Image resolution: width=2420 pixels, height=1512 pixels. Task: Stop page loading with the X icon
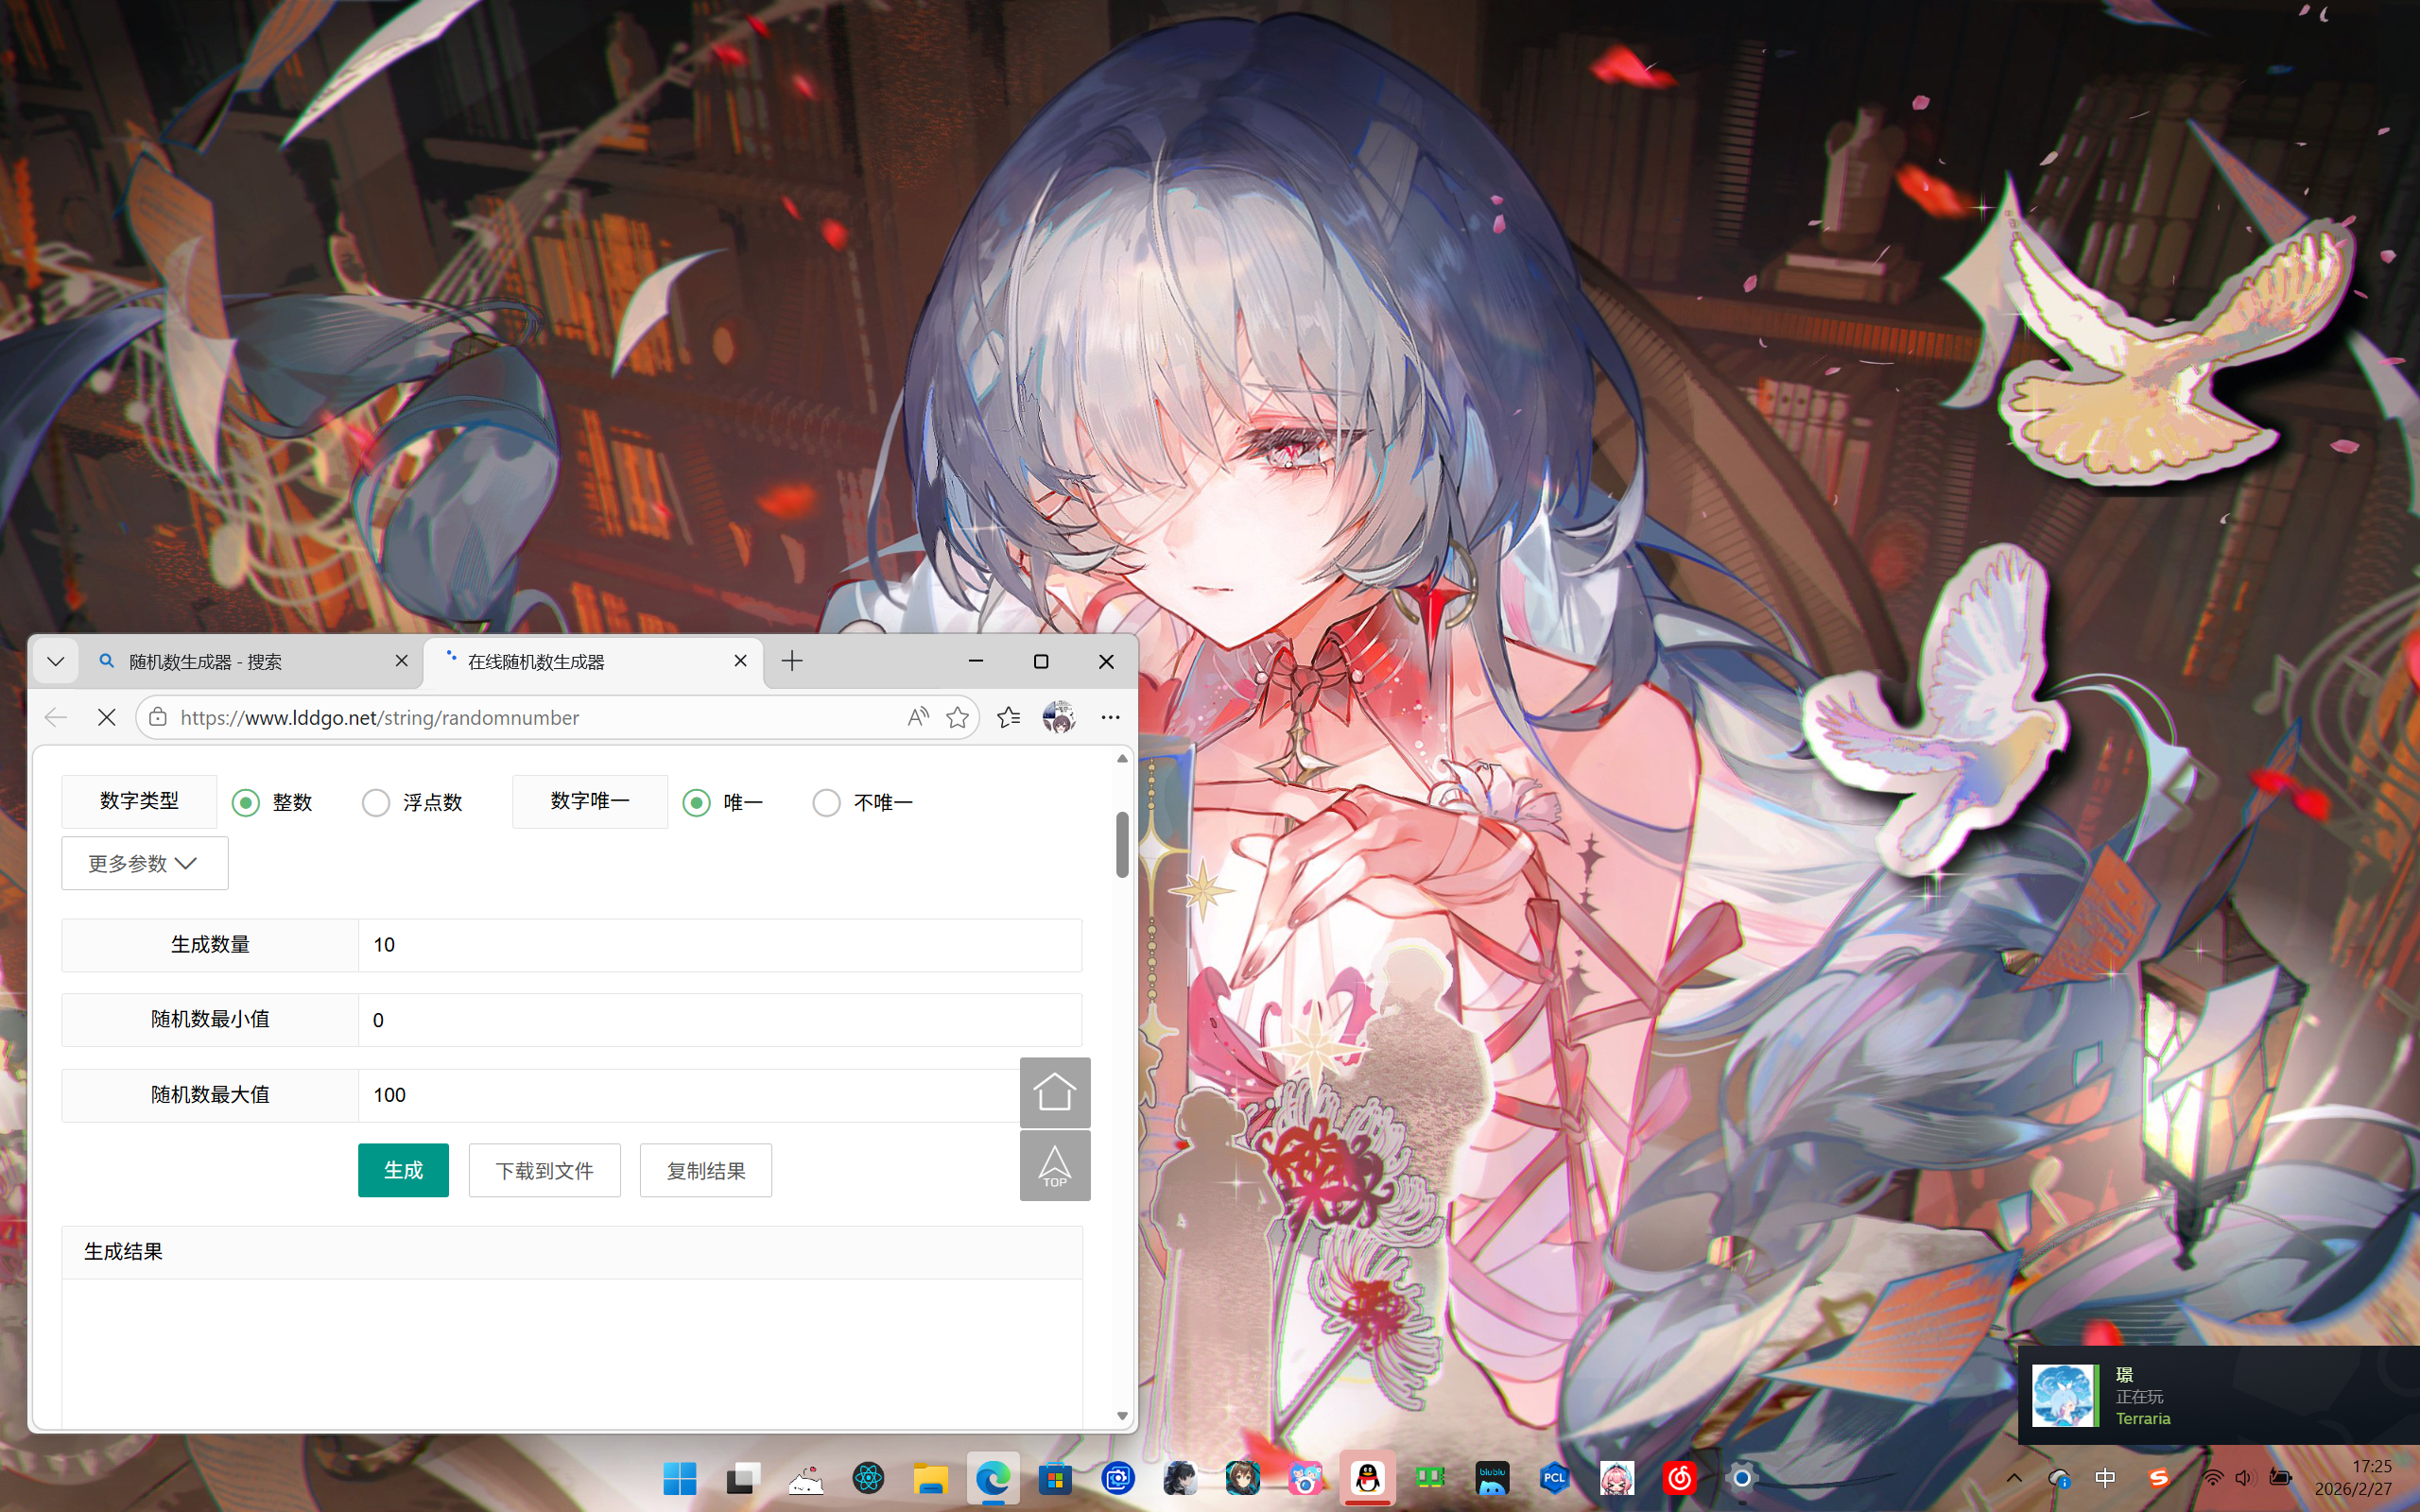pyautogui.click(x=107, y=717)
